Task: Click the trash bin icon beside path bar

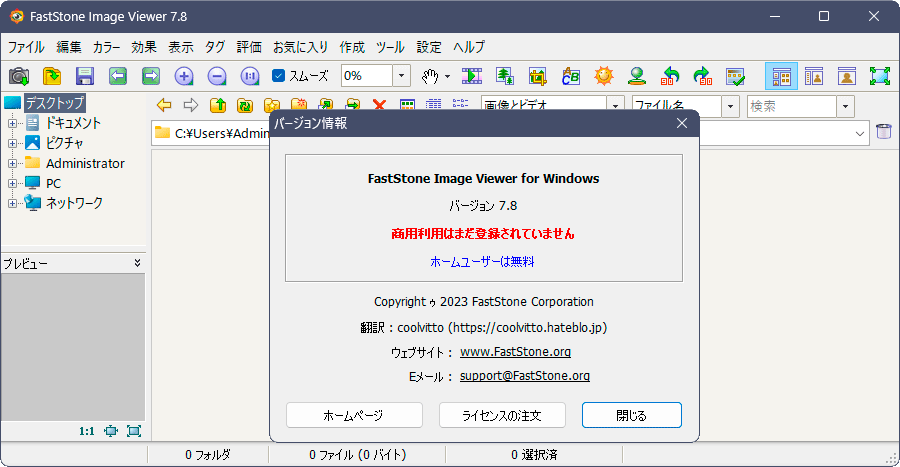Action: coord(884,131)
